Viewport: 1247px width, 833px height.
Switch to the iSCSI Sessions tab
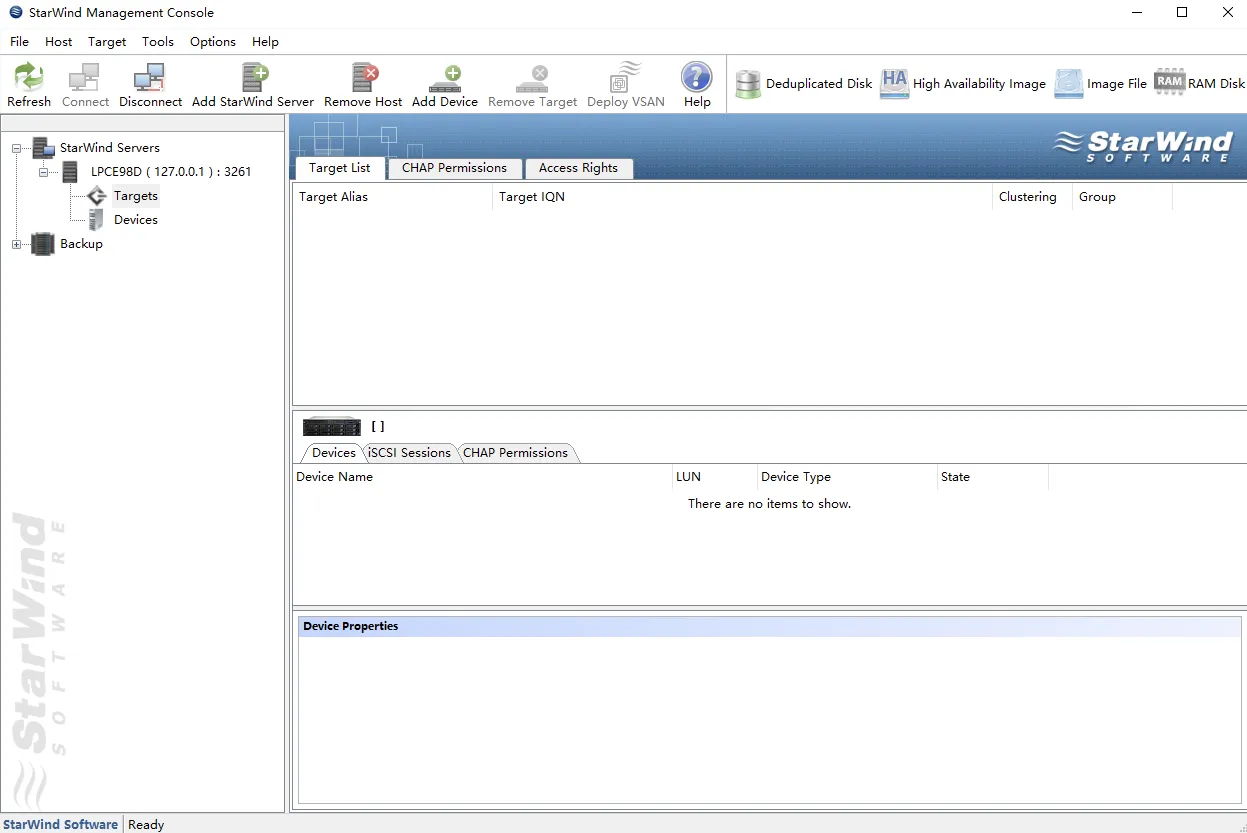pyautogui.click(x=408, y=452)
